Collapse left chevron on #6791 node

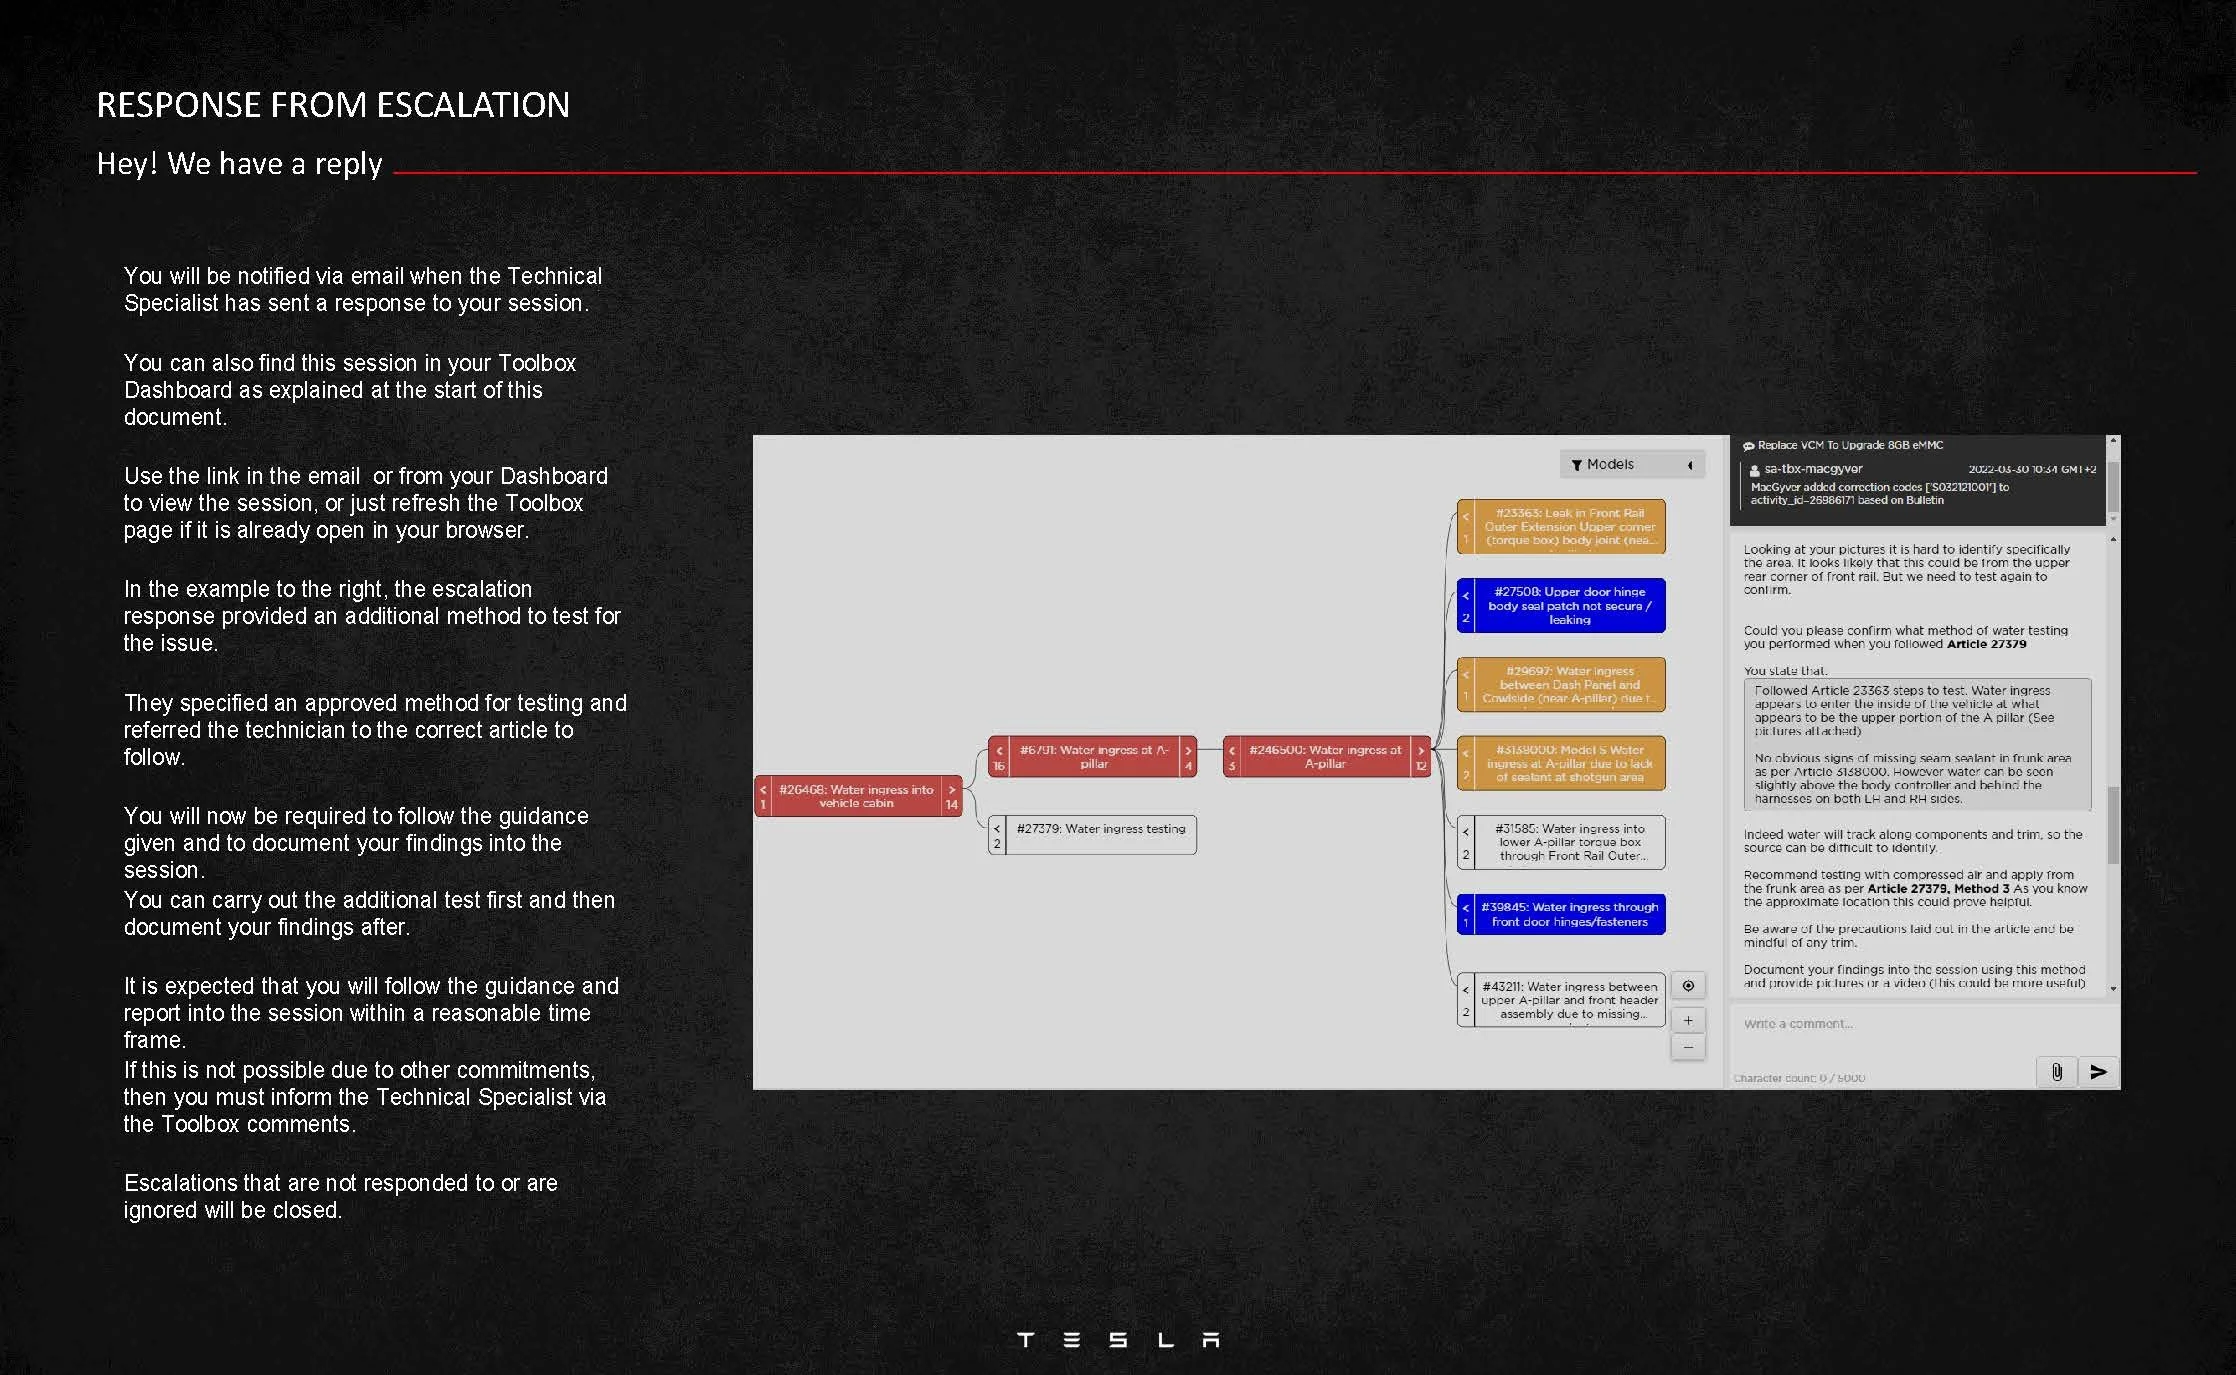point(998,751)
